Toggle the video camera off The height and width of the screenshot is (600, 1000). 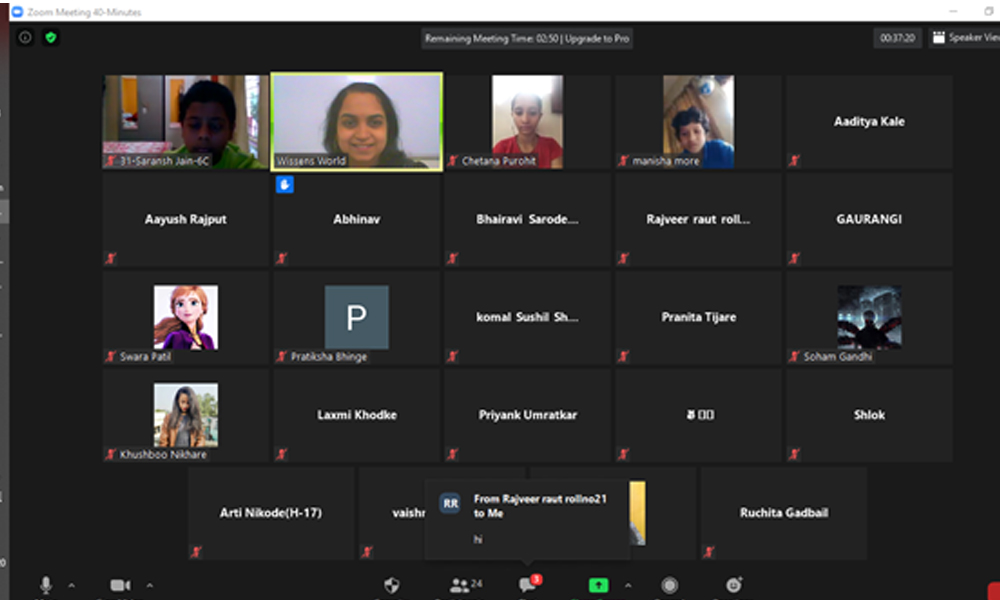pyautogui.click(x=120, y=585)
